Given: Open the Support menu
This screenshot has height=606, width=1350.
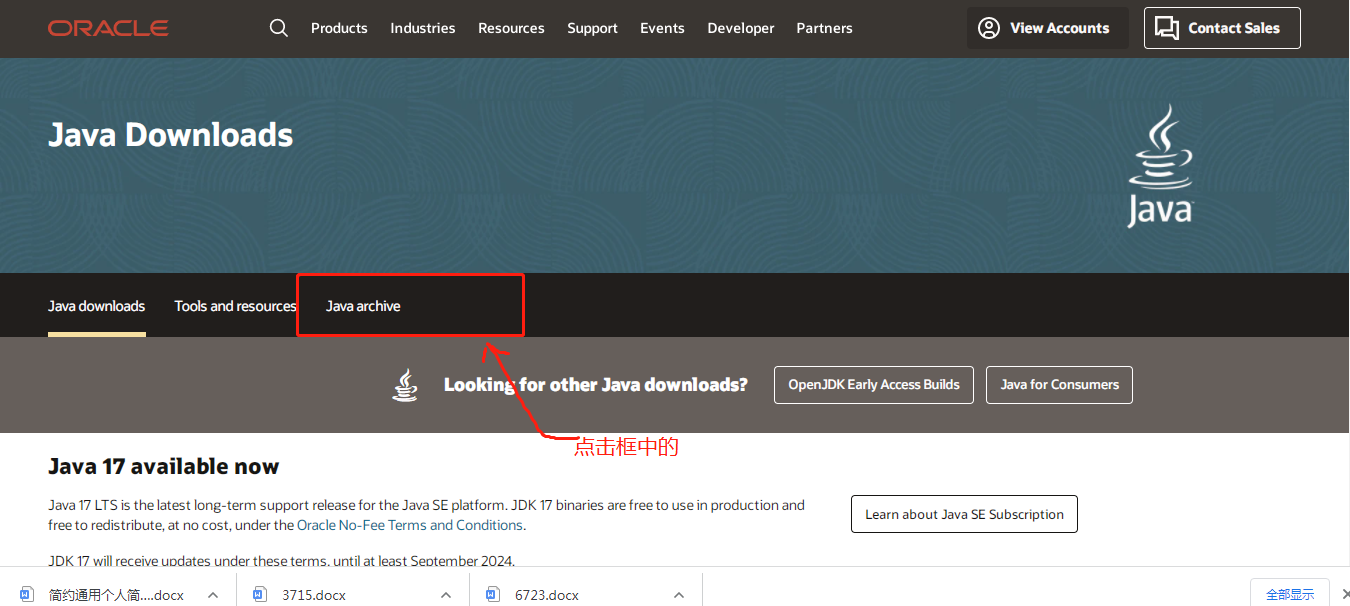Looking at the screenshot, I should click(592, 28).
